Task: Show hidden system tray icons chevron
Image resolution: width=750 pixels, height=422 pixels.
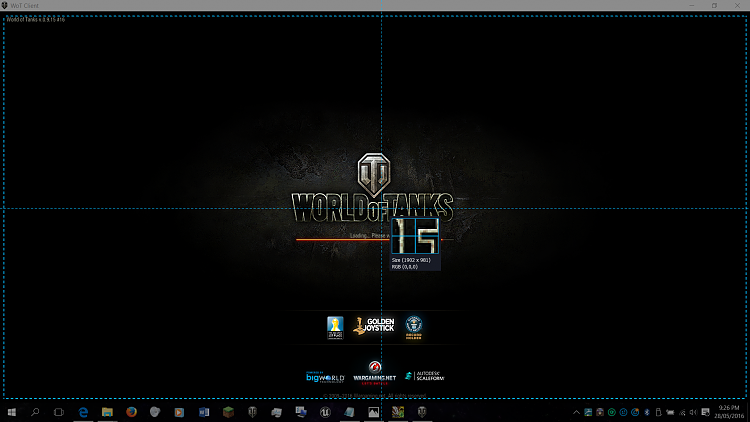Action: 576,412
